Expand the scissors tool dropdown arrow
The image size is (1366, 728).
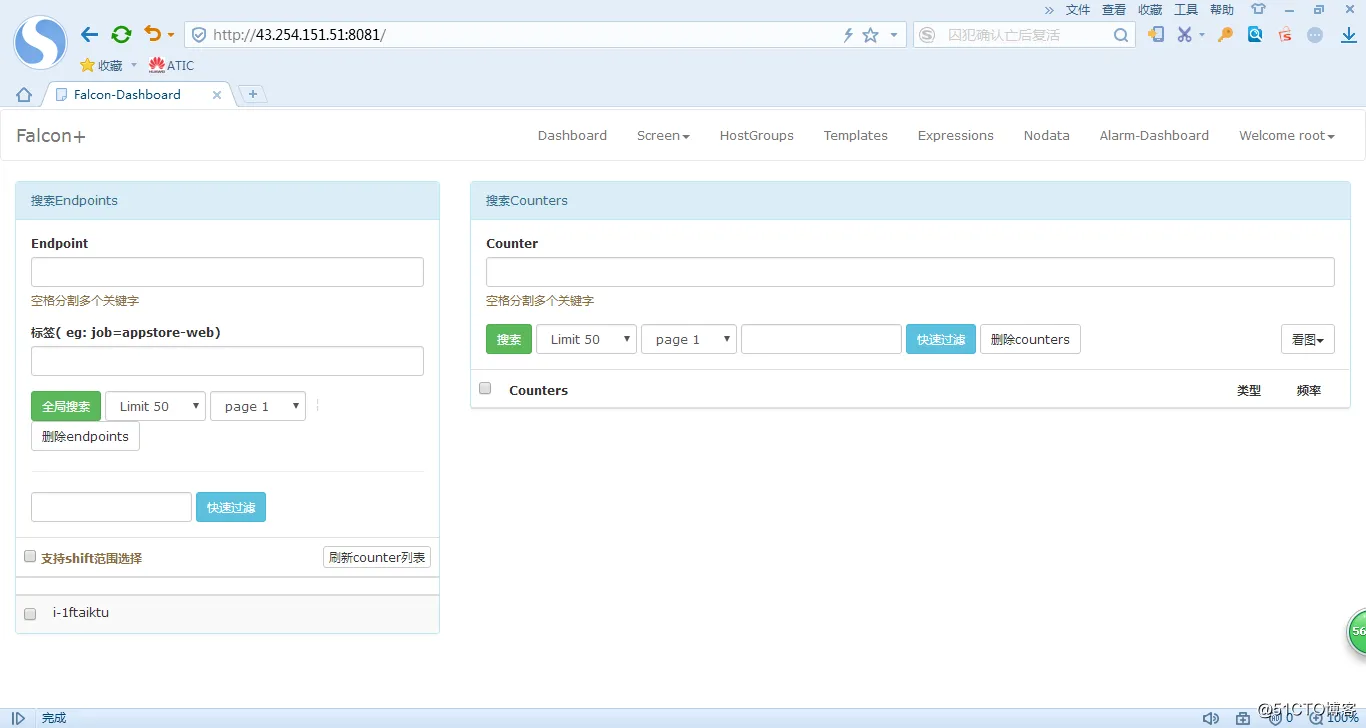point(1202,35)
